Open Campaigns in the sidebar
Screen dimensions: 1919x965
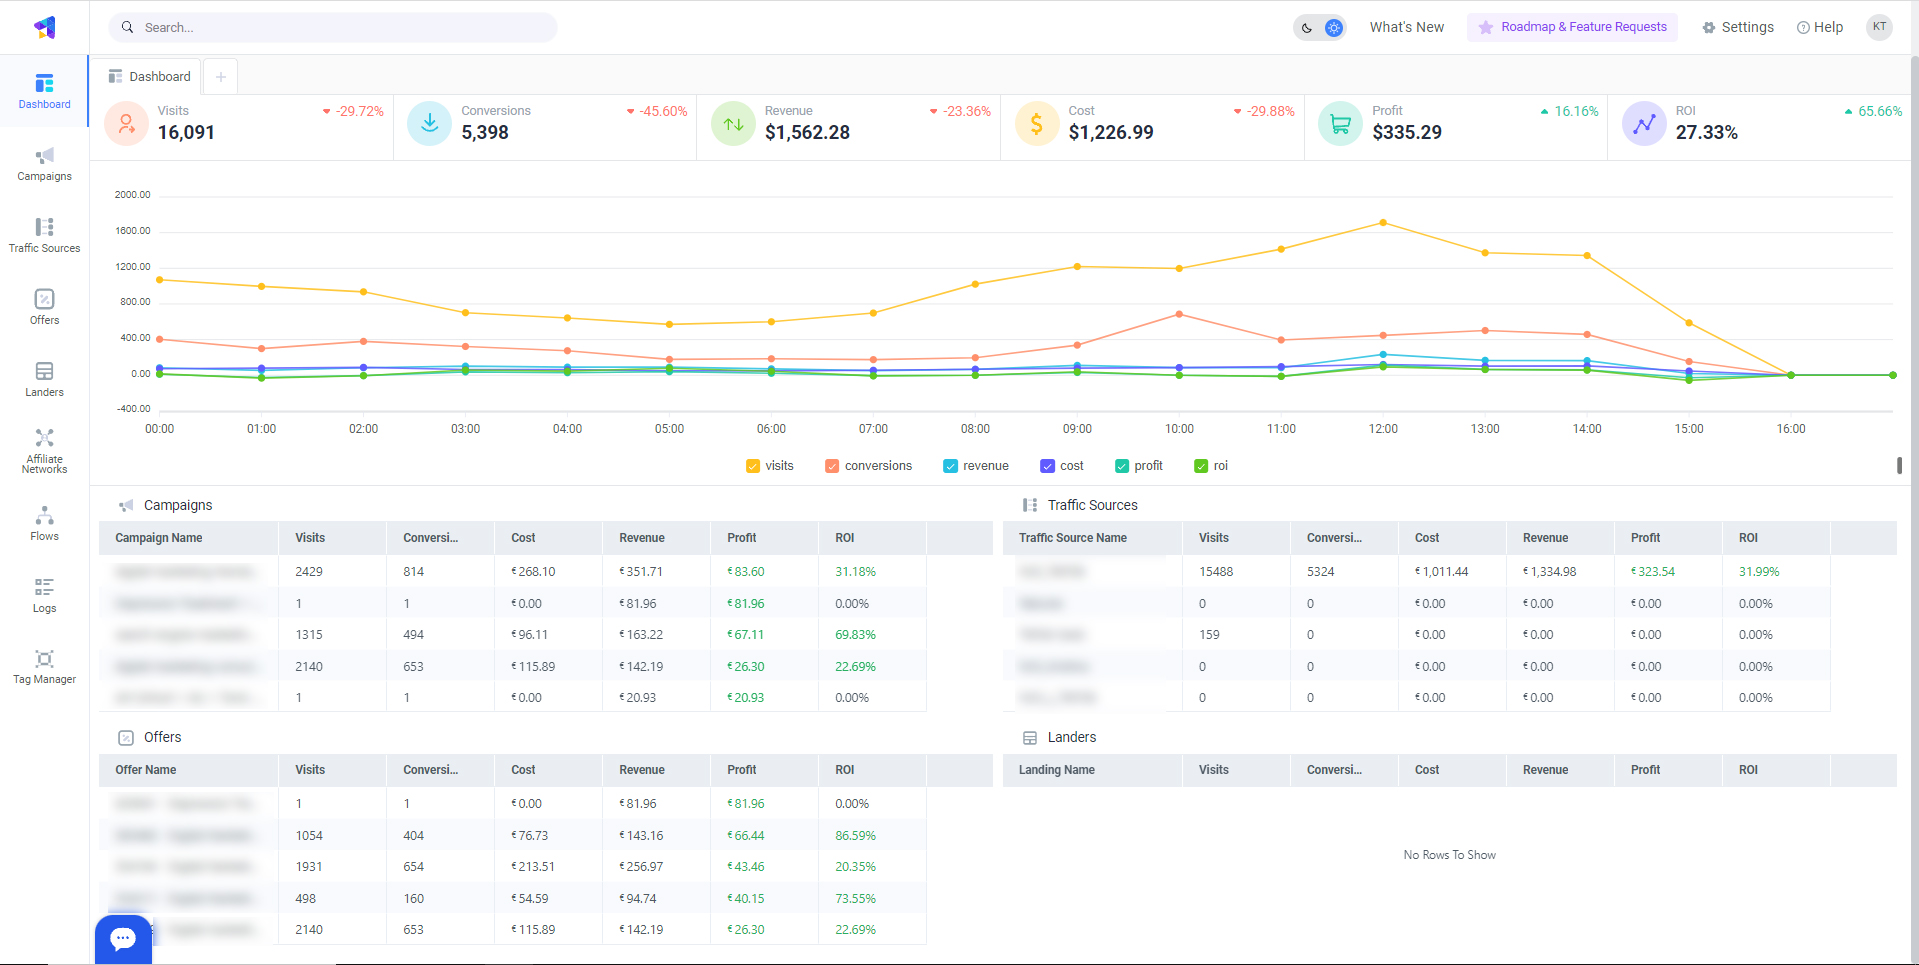44,164
